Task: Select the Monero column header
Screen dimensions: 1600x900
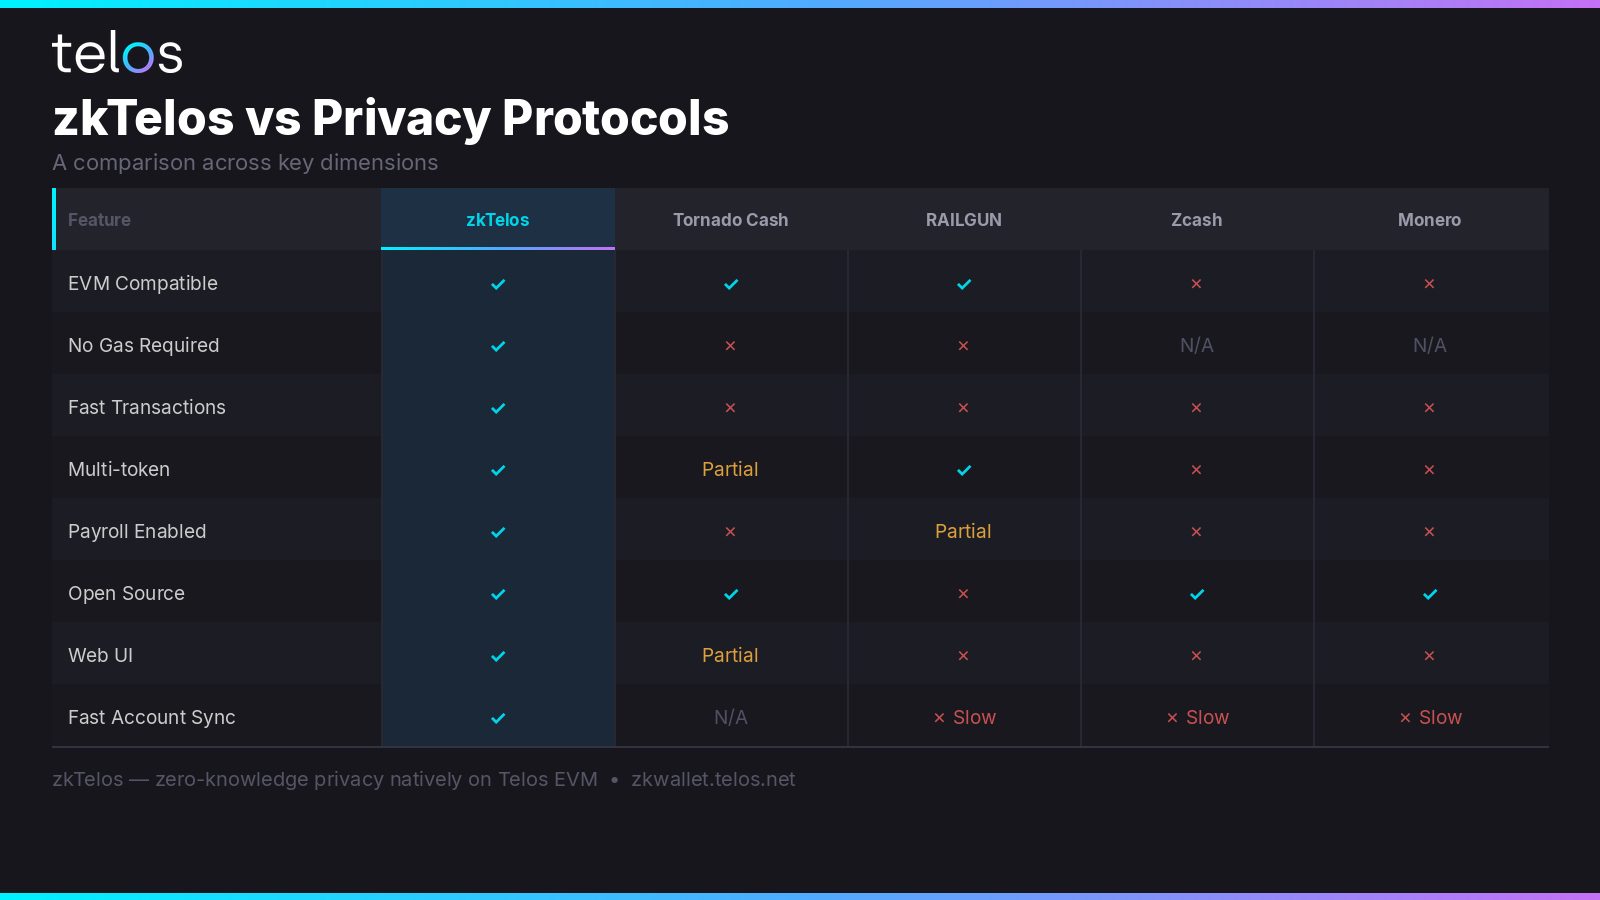Action: (1430, 219)
